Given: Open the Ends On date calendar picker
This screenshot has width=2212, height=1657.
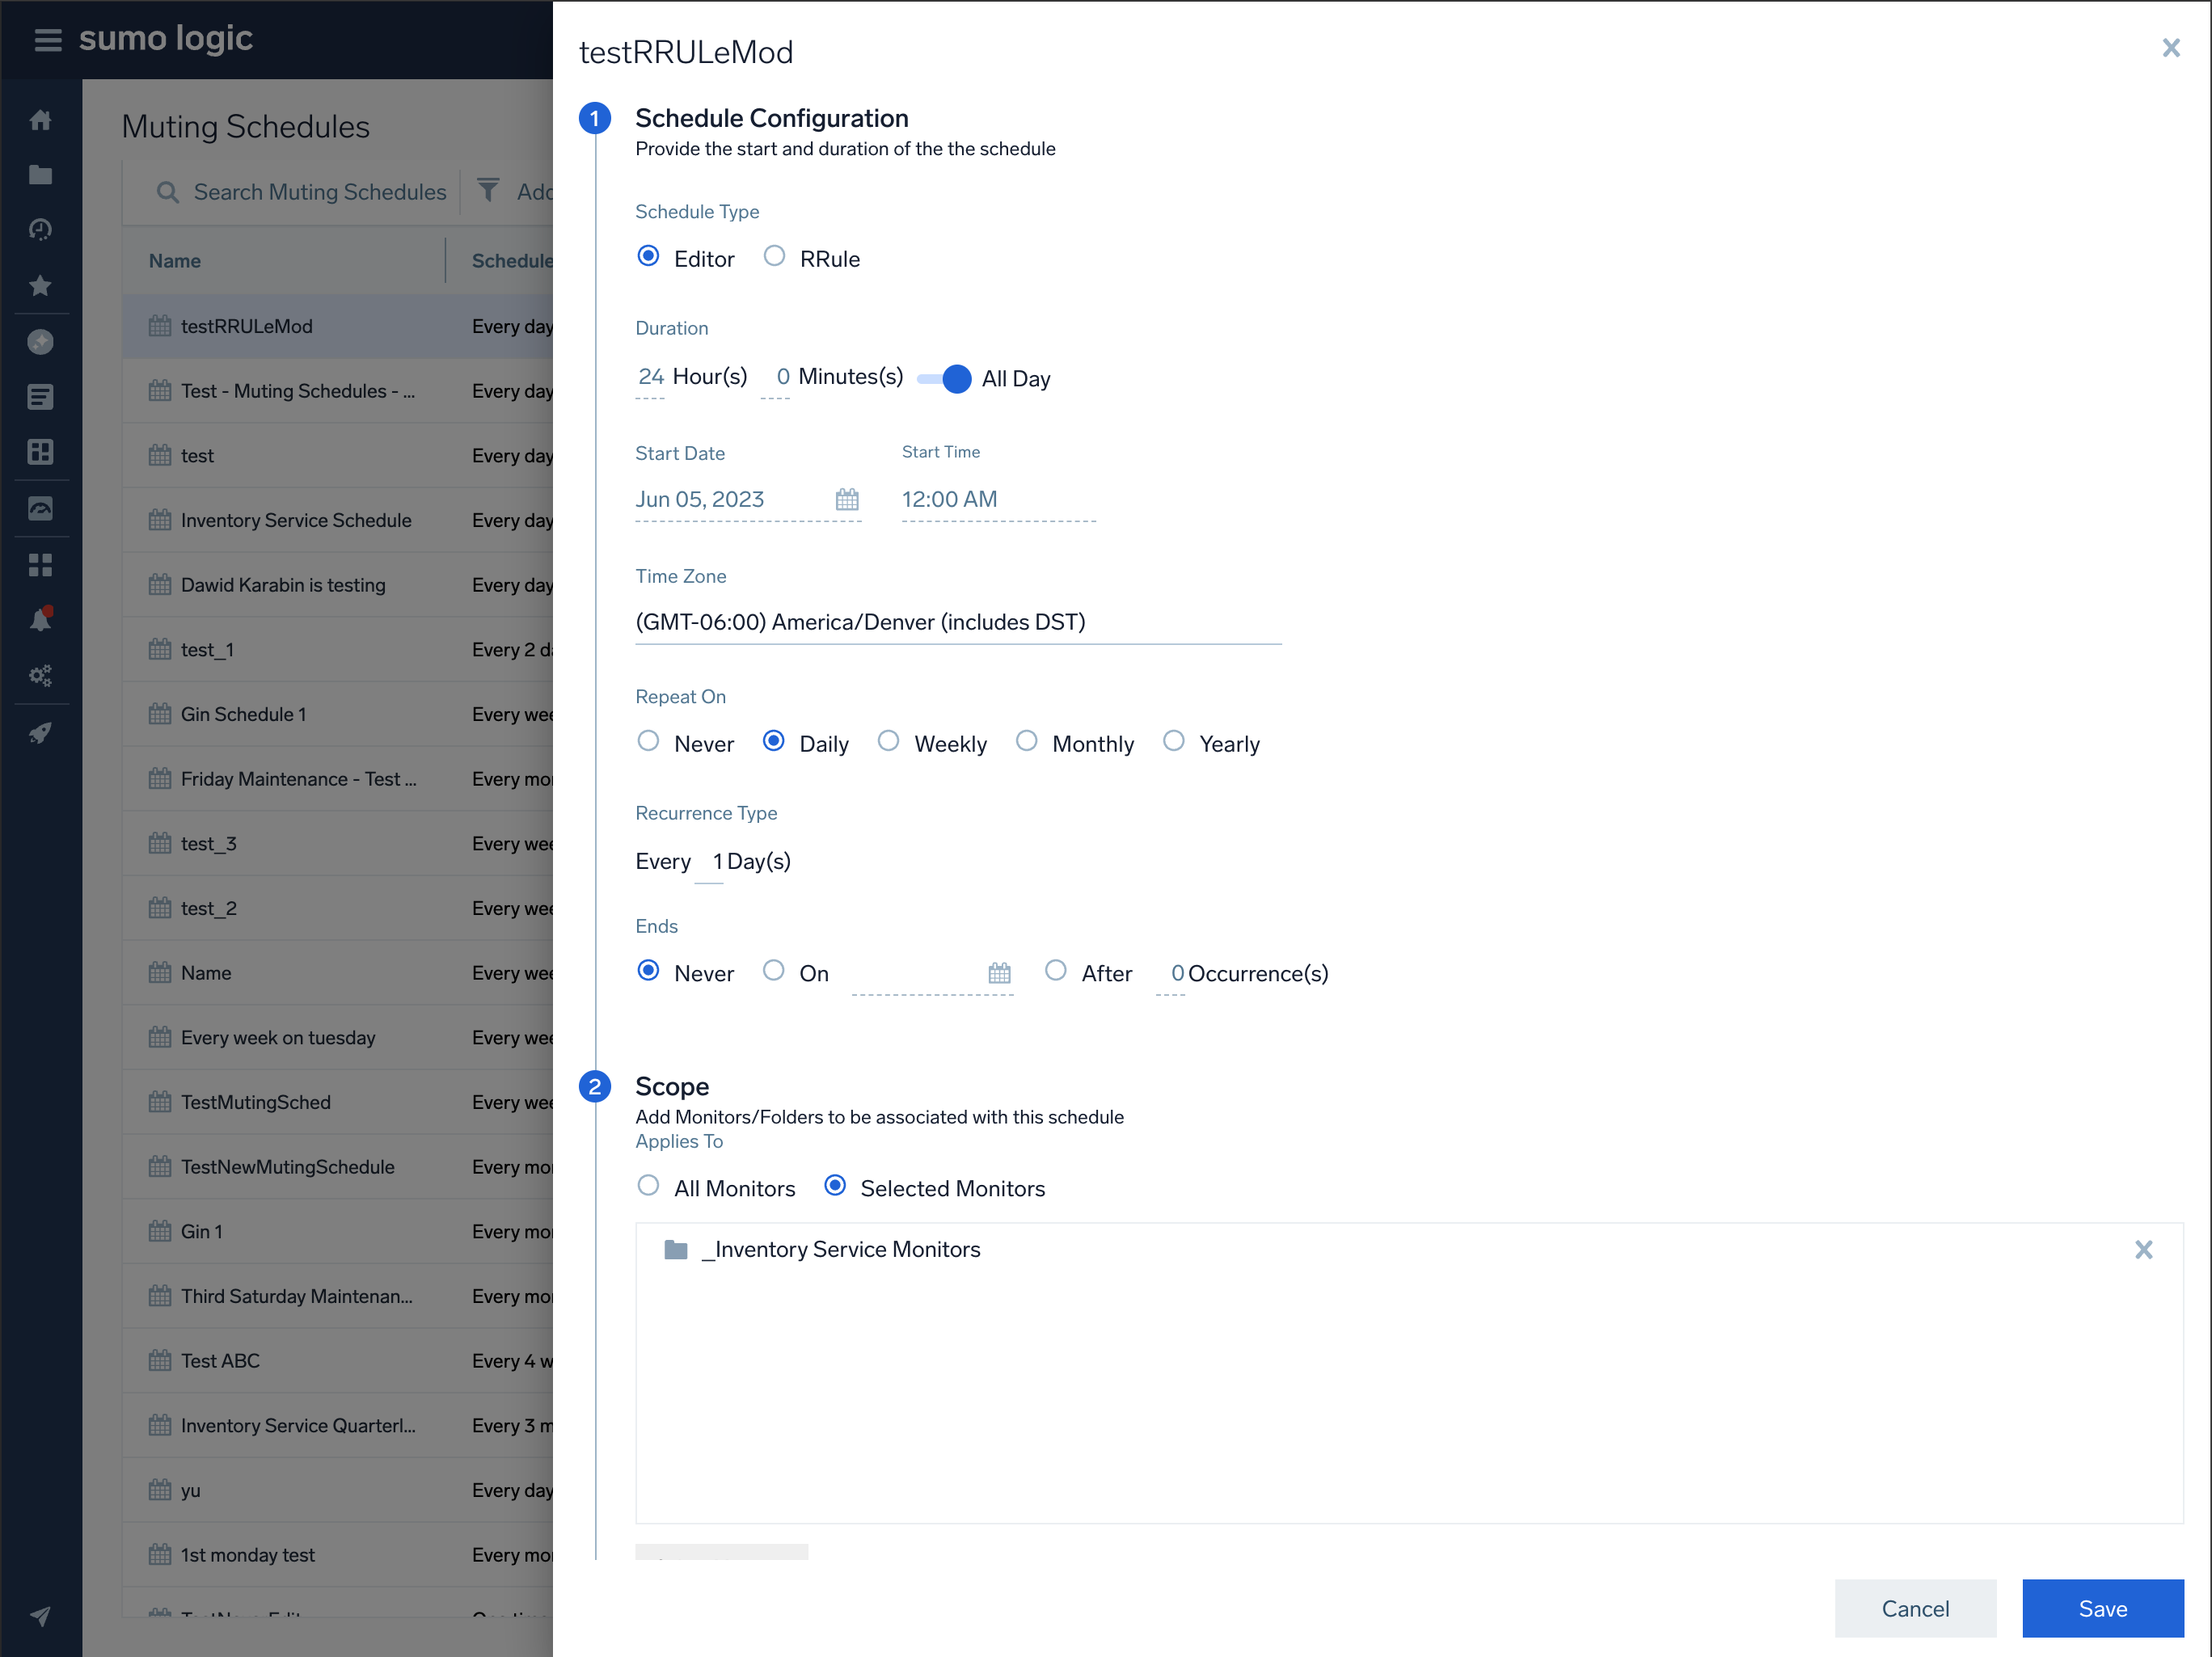Looking at the screenshot, I should click(x=999, y=972).
